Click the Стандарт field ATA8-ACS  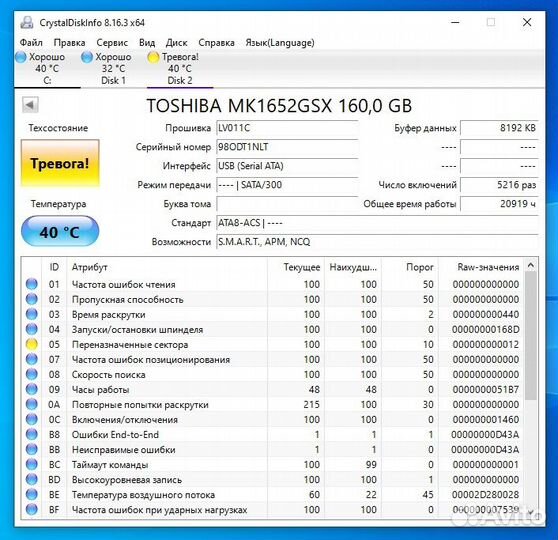(x=377, y=223)
